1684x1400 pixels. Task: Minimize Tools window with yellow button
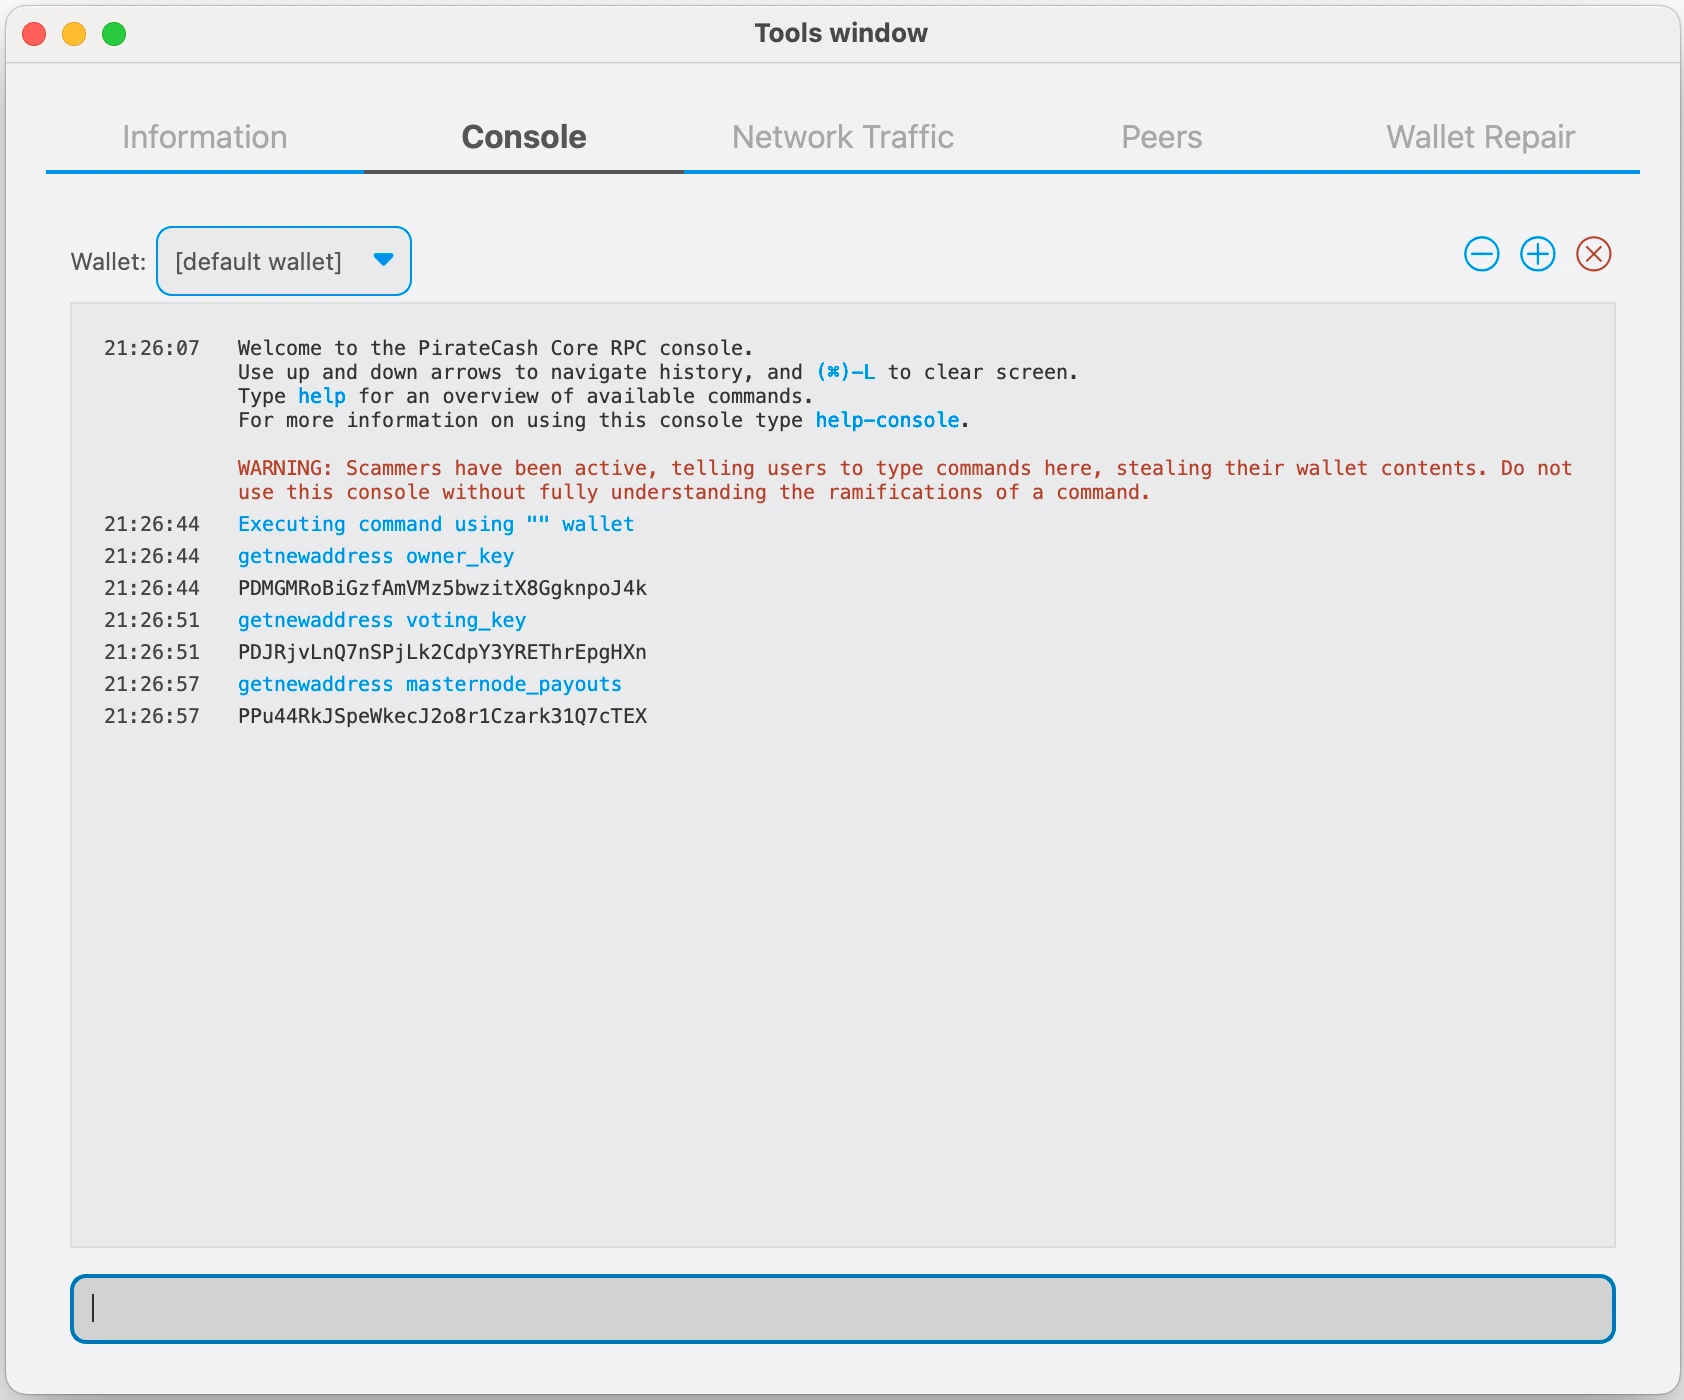point(74,34)
